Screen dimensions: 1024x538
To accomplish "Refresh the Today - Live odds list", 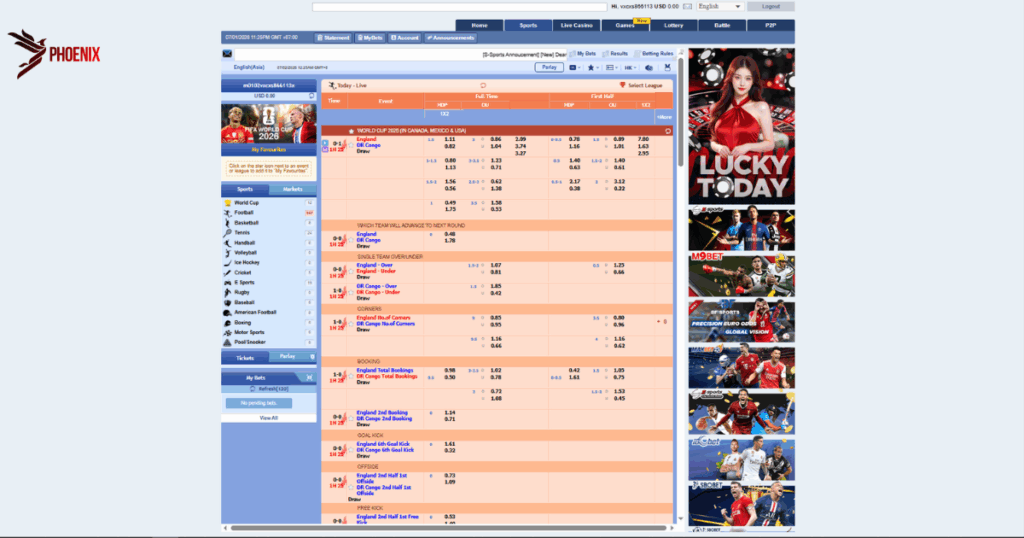I will pyautogui.click(x=483, y=86).
